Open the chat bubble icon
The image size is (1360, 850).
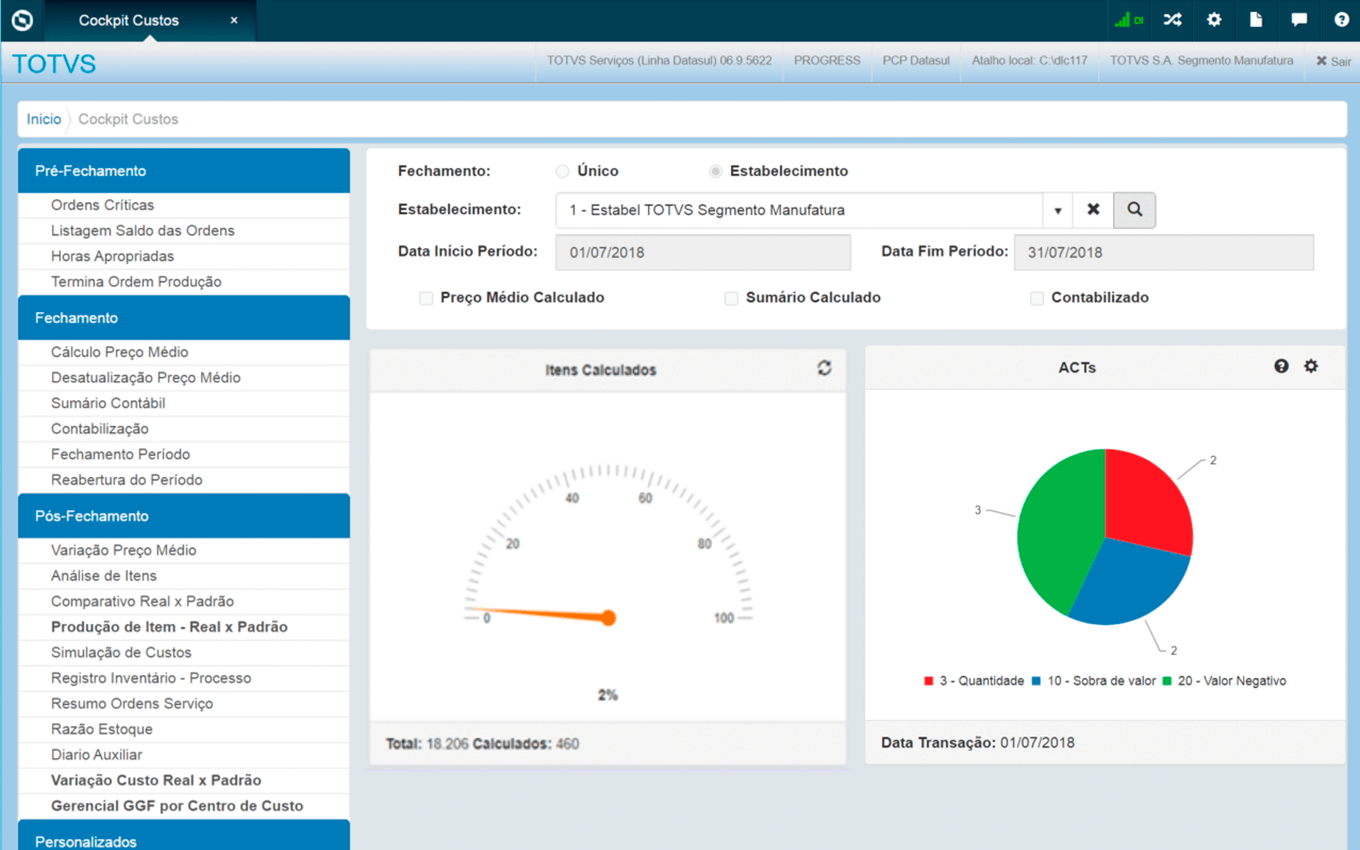1298,20
